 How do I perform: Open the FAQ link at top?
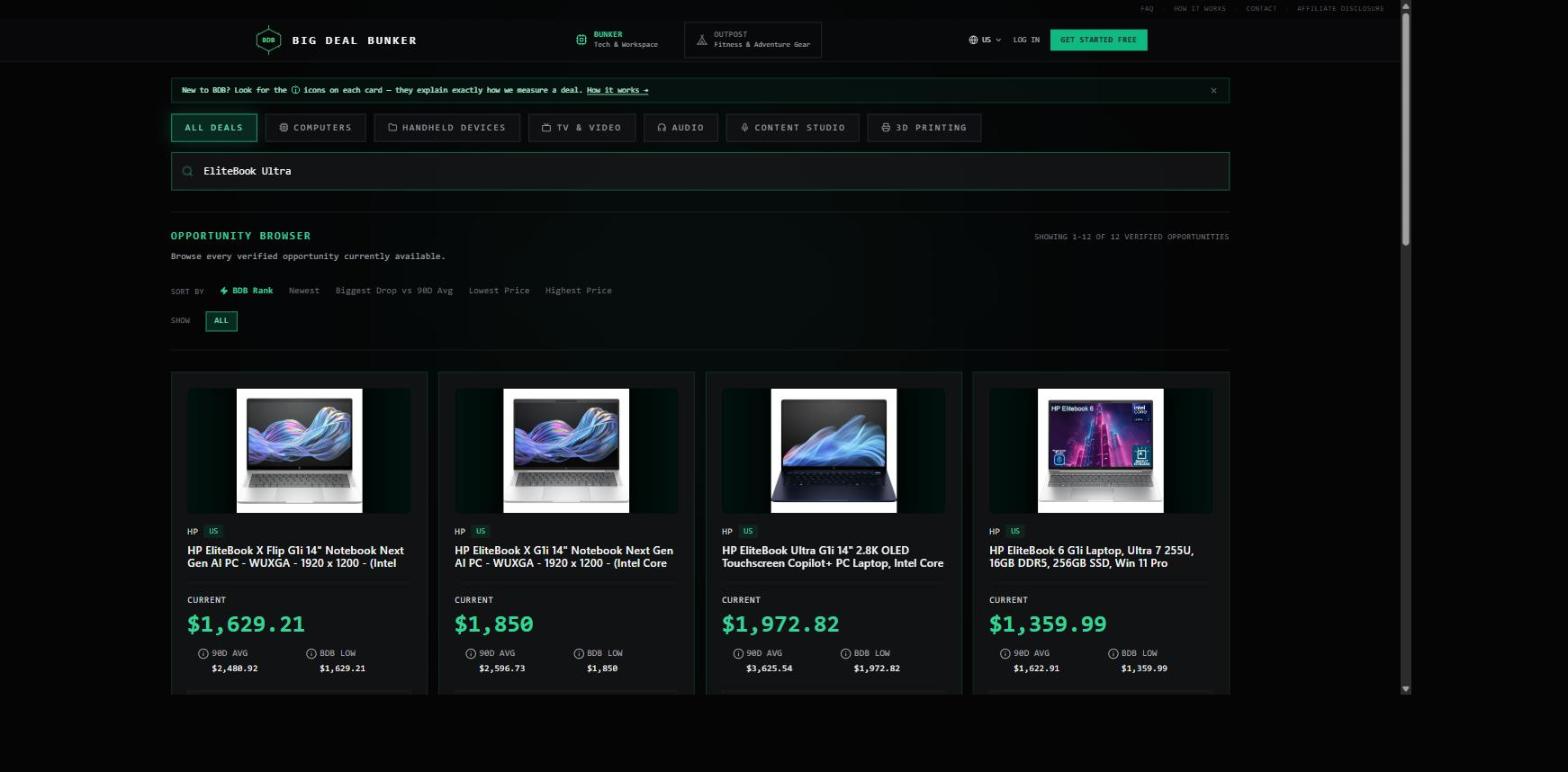click(1147, 9)
